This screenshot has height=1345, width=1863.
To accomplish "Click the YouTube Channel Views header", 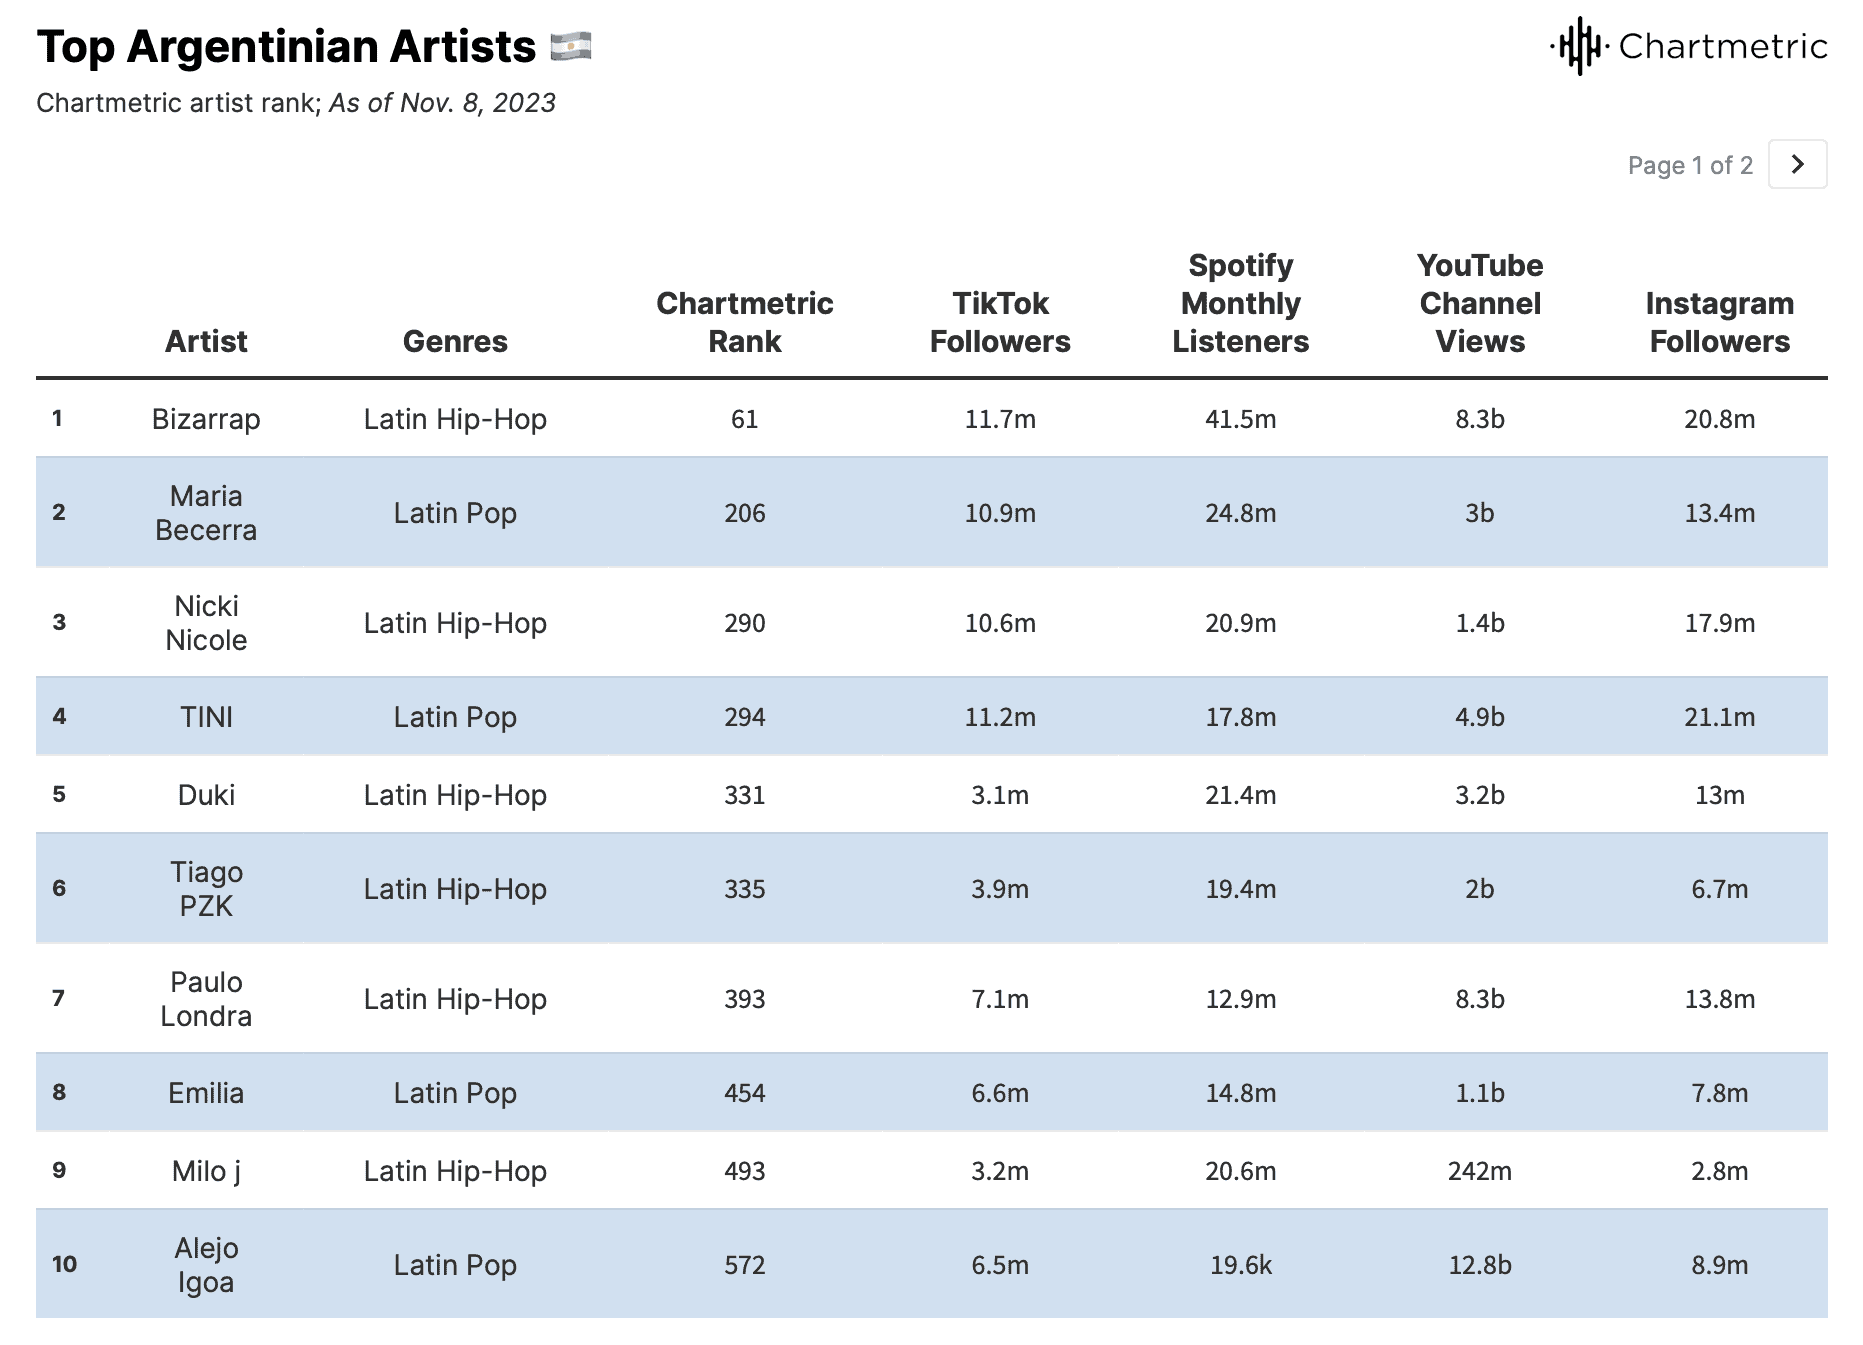I will 1480,303.
